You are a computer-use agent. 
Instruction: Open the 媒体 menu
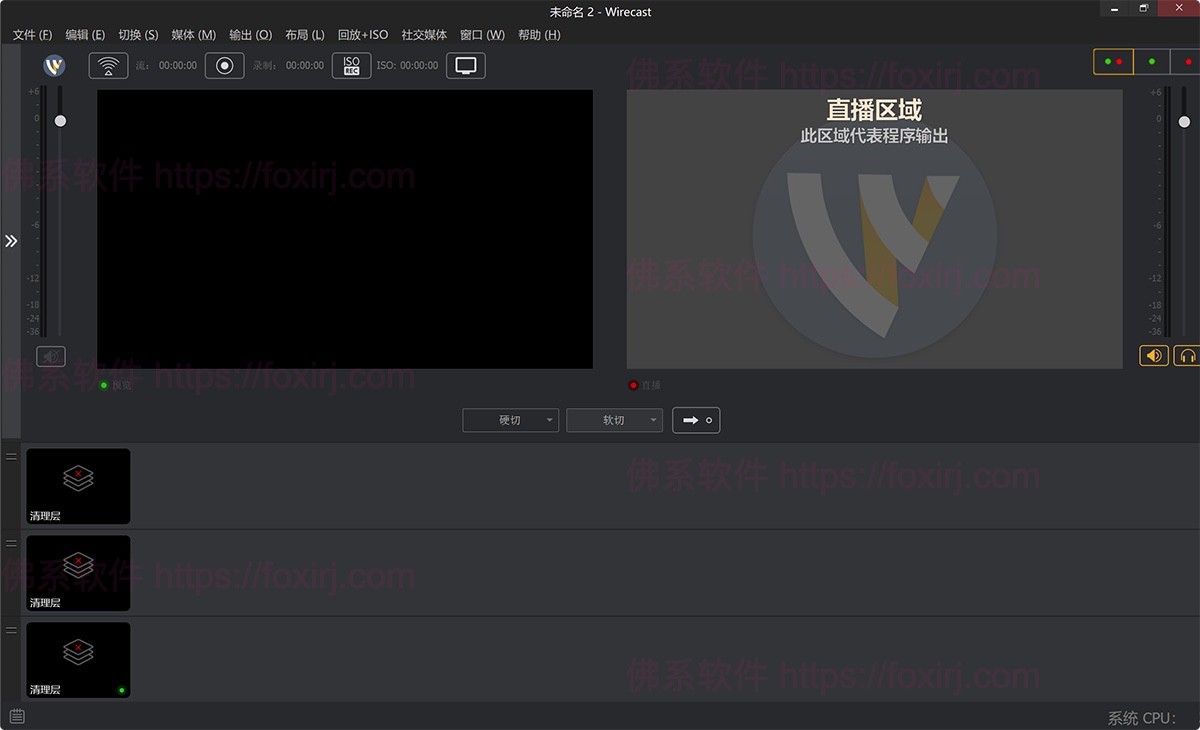(191, 34)
